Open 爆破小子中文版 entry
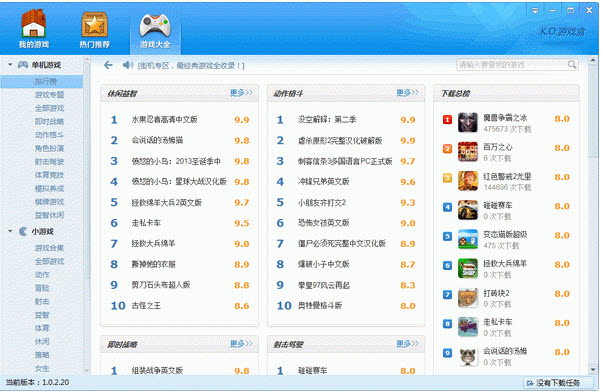 323,264
